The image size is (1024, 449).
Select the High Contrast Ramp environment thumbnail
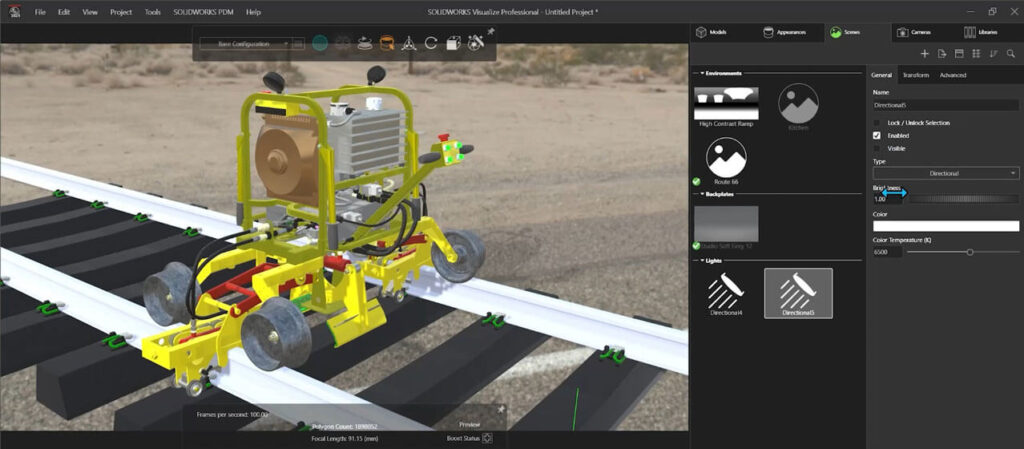tap(726, 102)
